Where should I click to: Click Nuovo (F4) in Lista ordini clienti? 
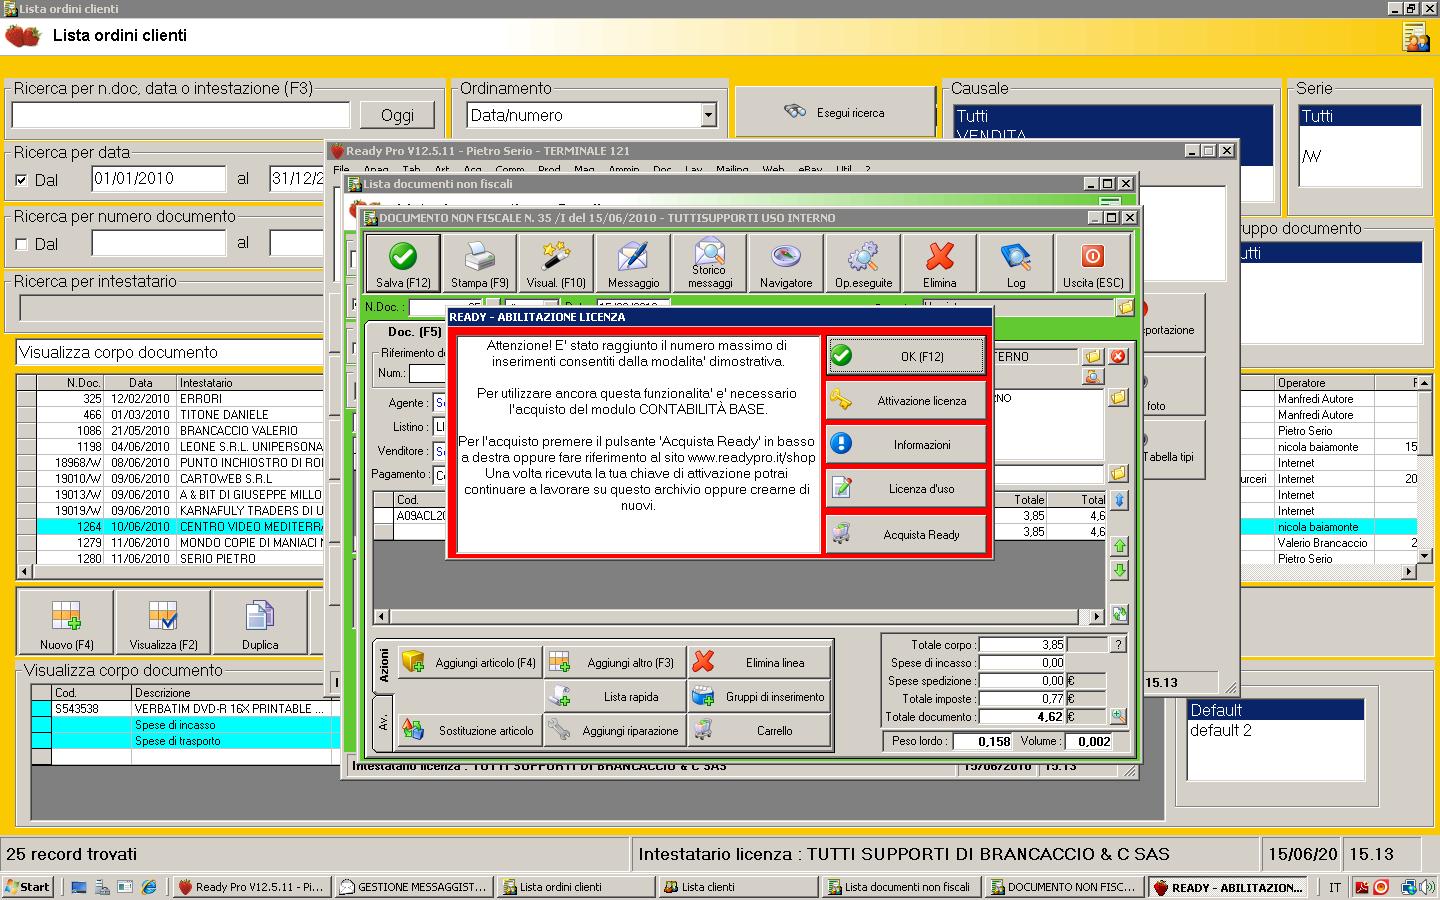coord(67,624)
